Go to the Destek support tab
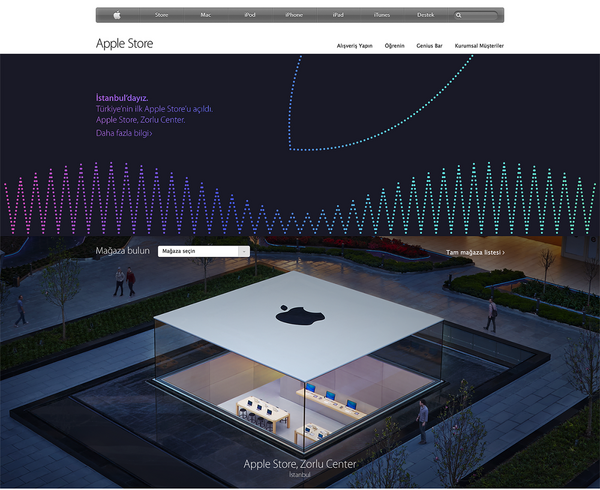 [426, 15]
